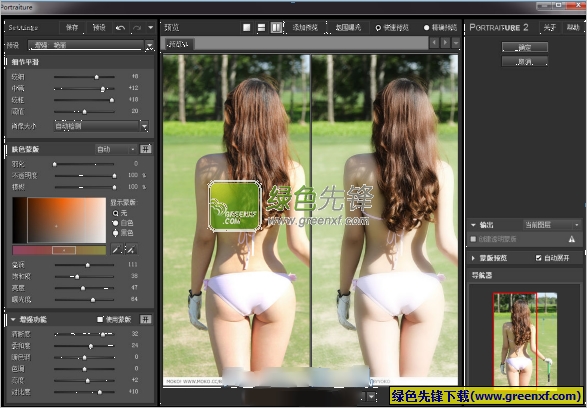Select the fast preview radio option
Screen dimensions: 587x408
[x=378, y=28]
